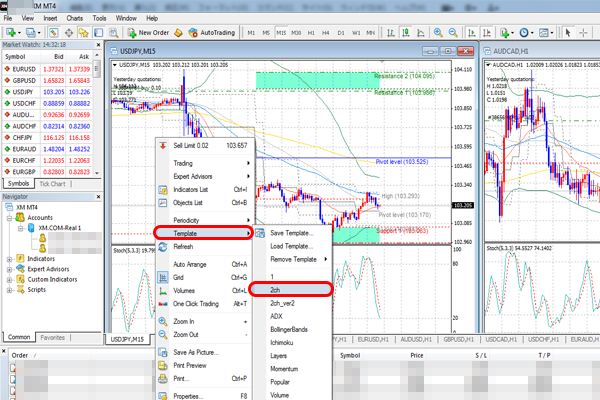600x400 pixels.
Task: Click the MetaEditor book icon
Action: coord(178,33)
